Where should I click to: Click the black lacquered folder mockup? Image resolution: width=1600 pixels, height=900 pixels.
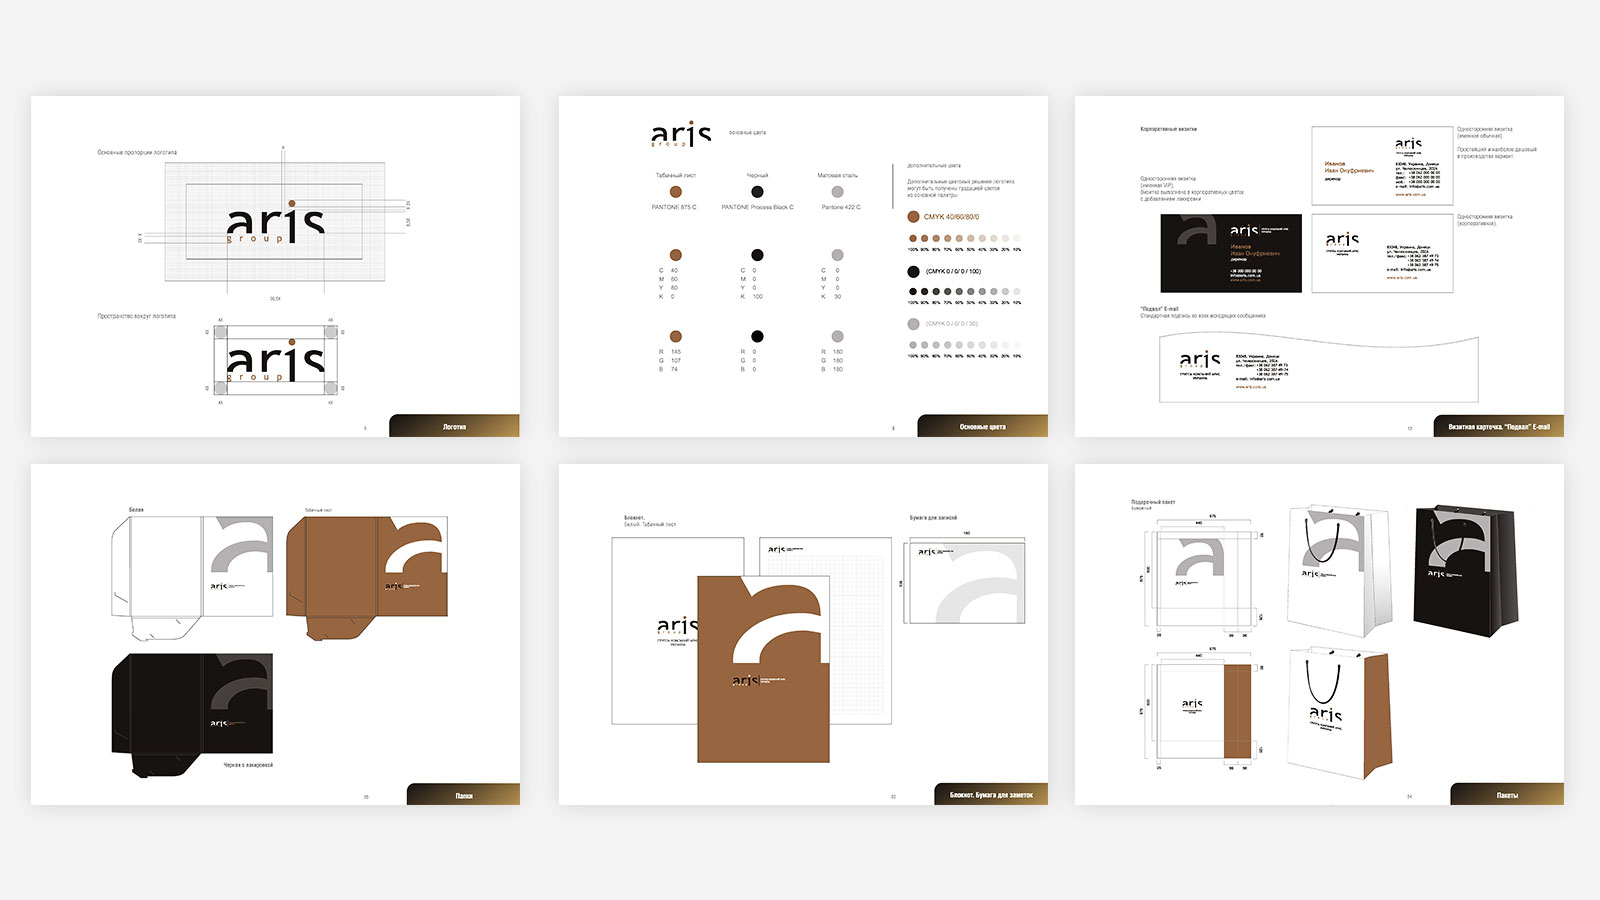point(192,712)
